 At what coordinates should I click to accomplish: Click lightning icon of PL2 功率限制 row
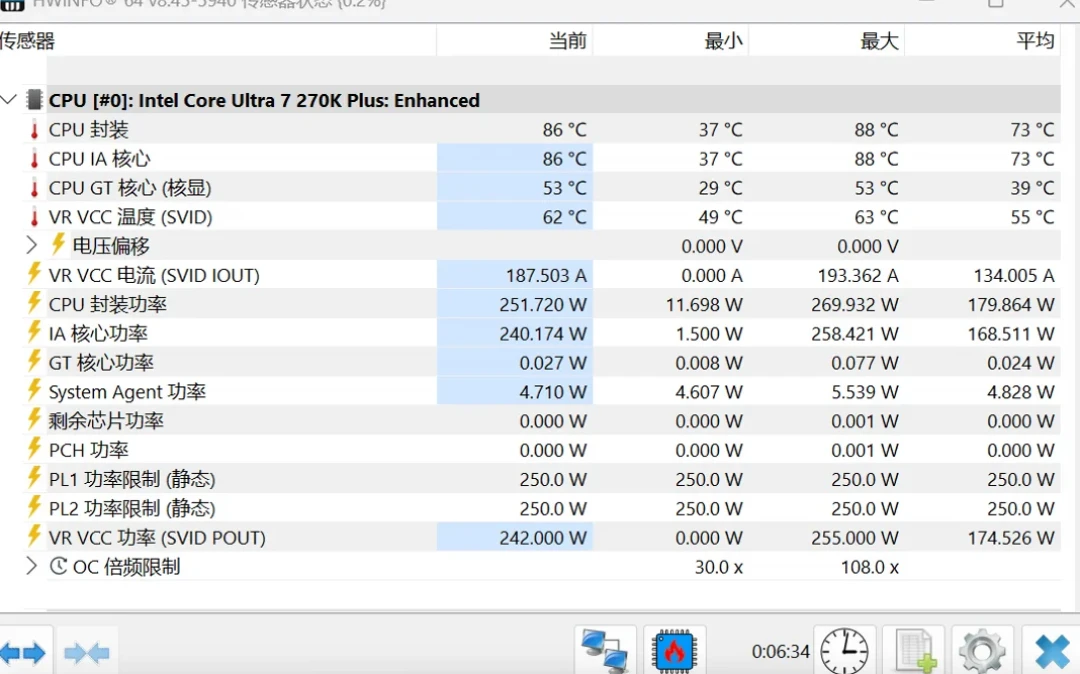[34, 507]
